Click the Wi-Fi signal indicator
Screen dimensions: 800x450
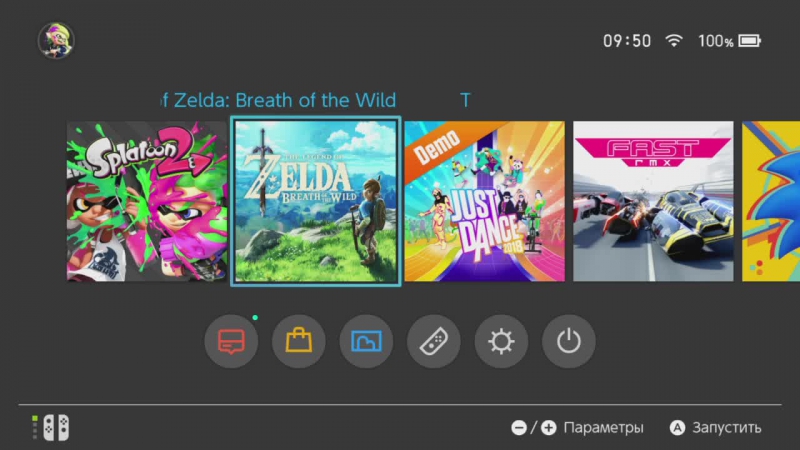(x=674, y=41)
